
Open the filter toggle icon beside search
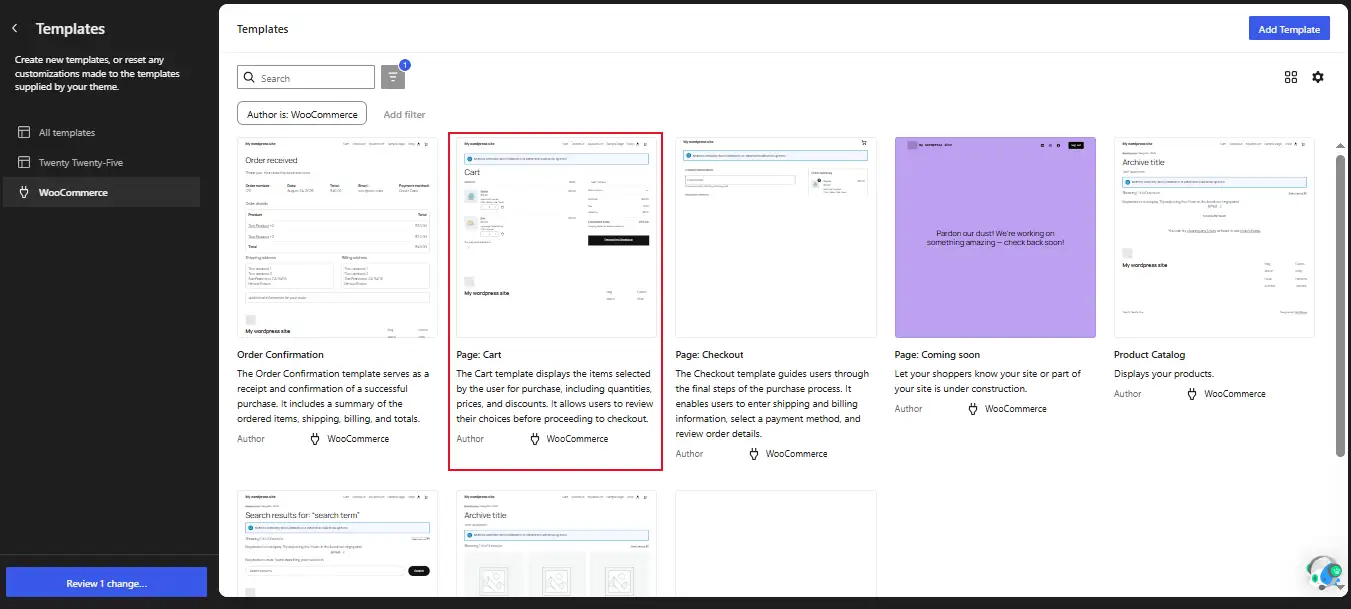[392, 77]
